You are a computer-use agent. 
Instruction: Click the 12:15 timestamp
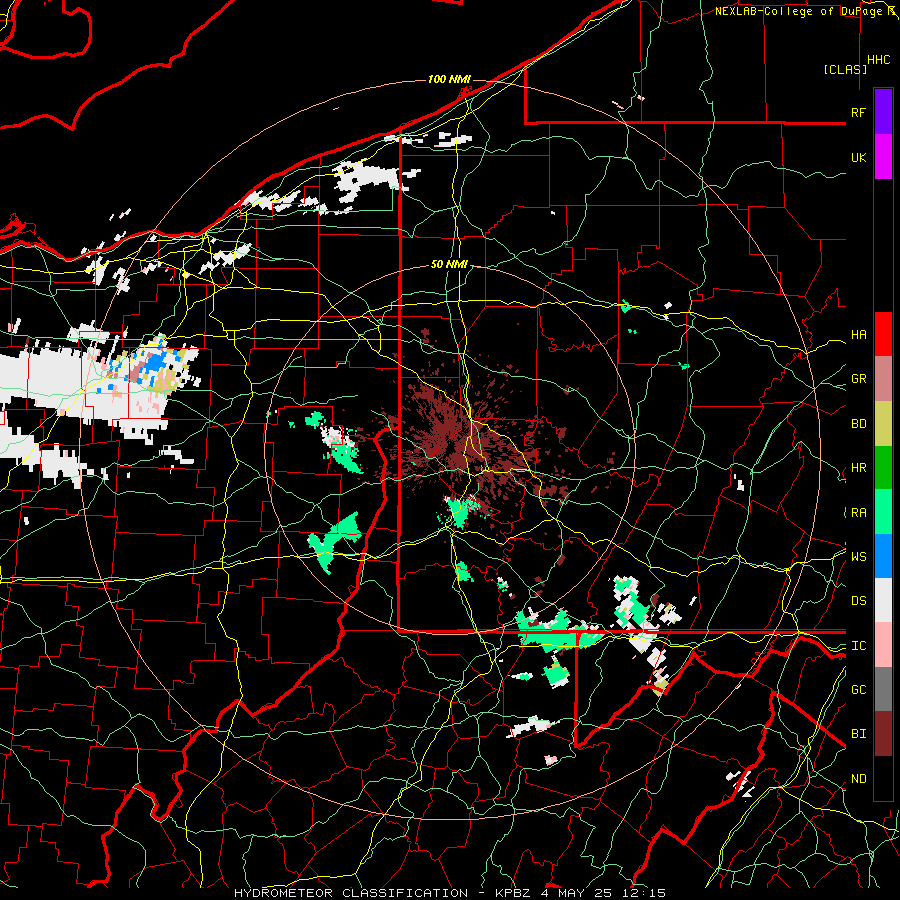point(646,893)
